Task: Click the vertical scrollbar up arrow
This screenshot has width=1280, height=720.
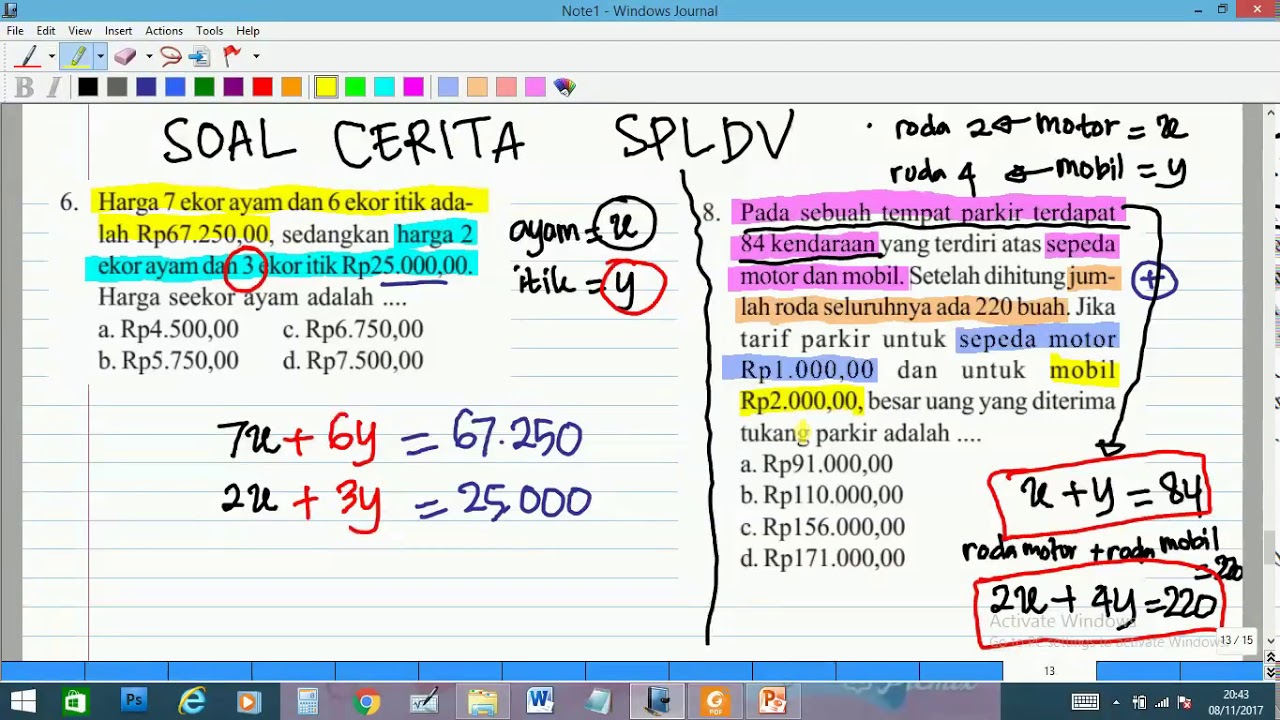Action: (x=1272, y=112)
